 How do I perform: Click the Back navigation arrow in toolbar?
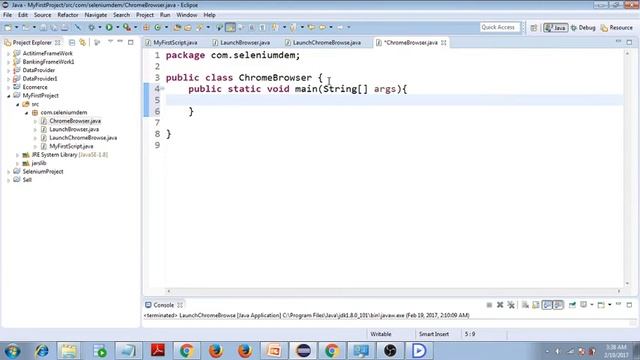tap(322, 27)
